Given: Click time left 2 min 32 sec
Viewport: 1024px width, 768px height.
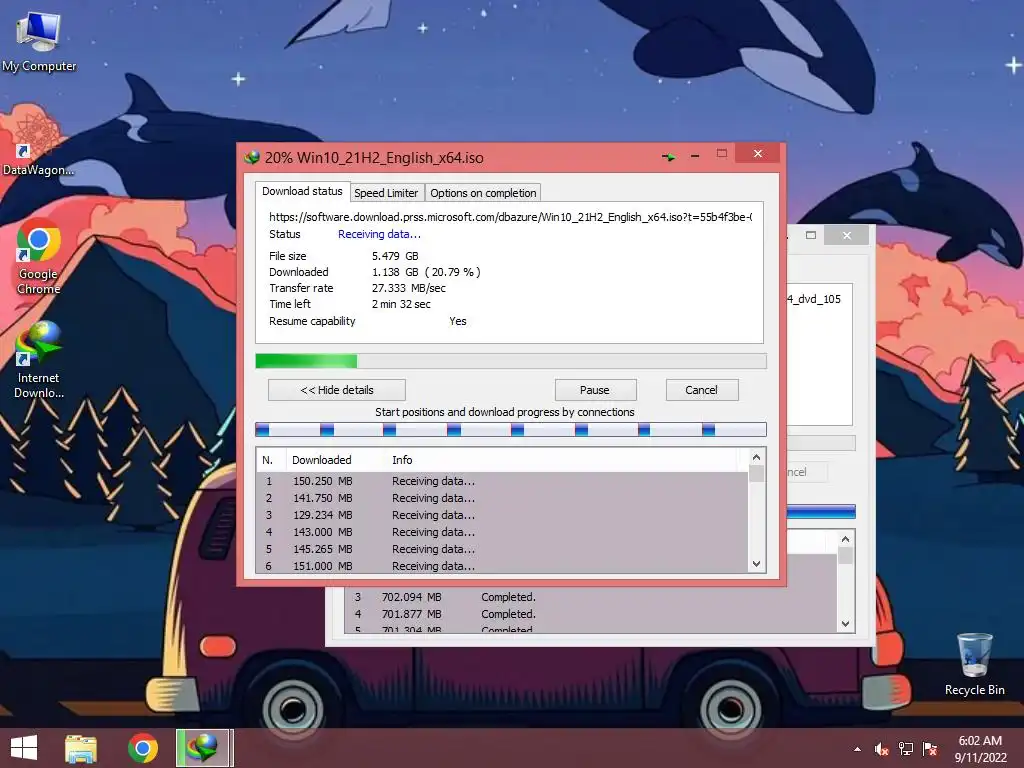Looking at the screenshot, I should coord(401,304).
